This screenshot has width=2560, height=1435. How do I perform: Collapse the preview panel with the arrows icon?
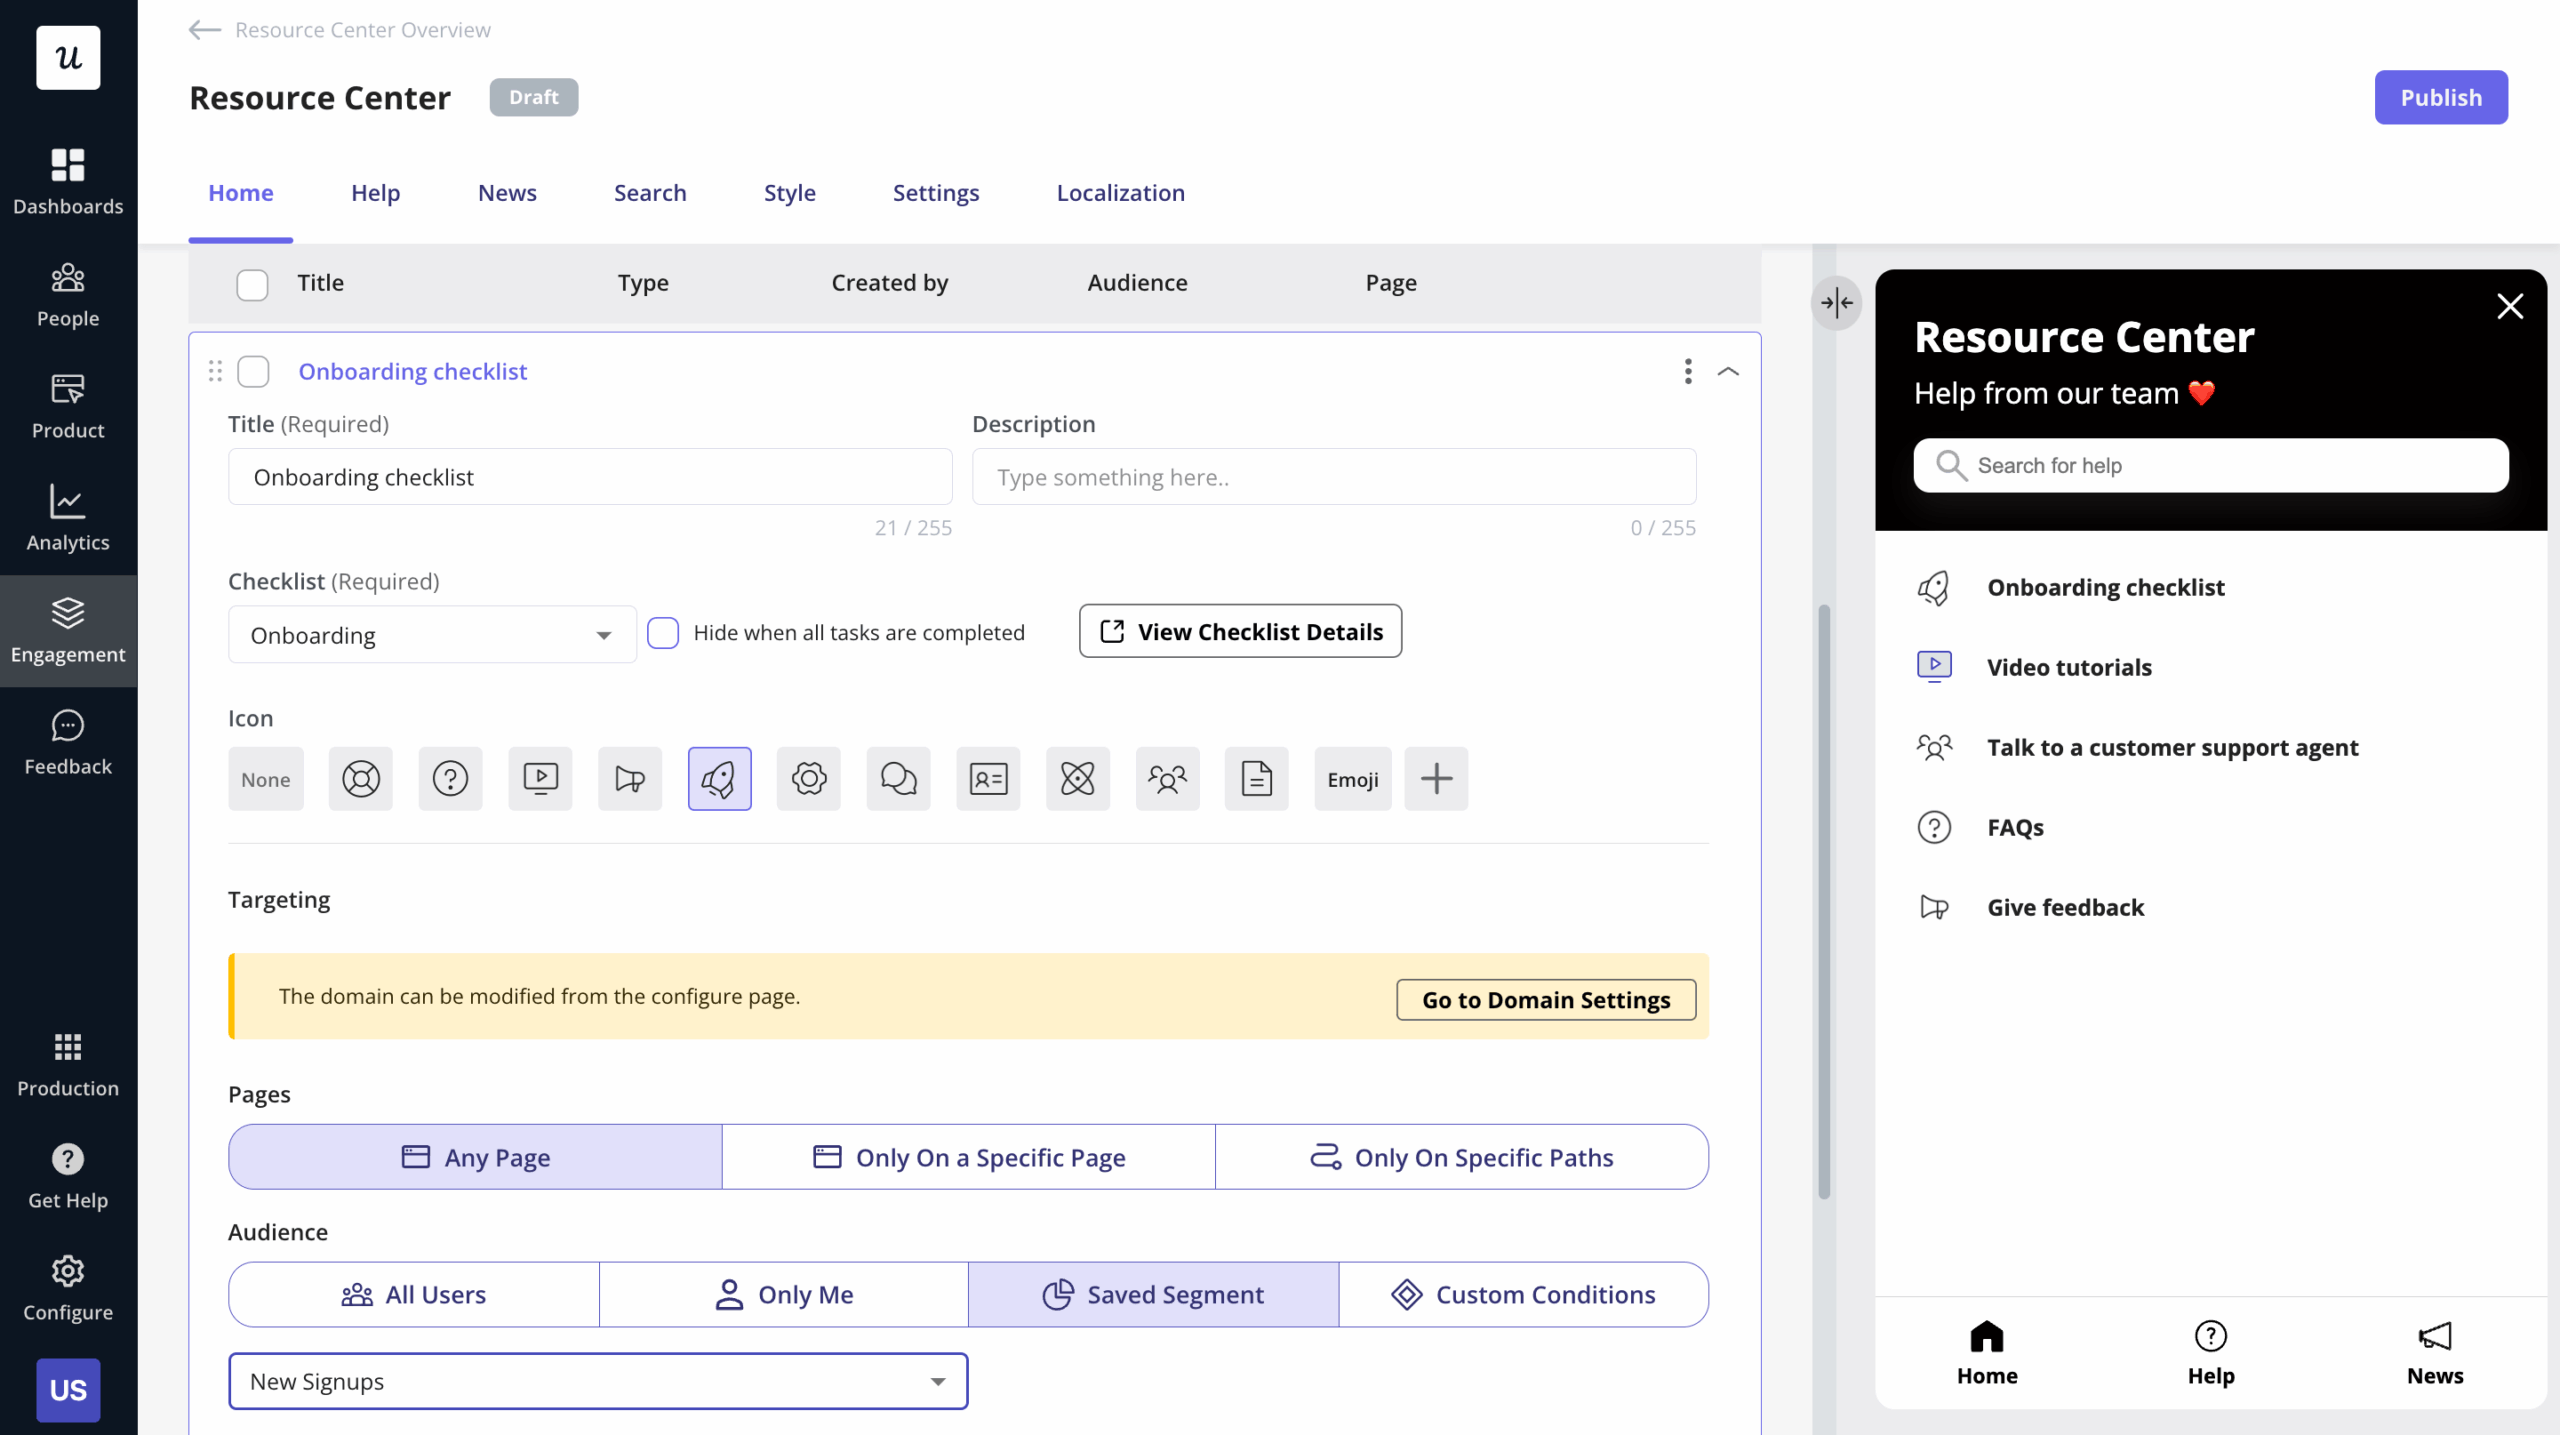[1836, 302]
